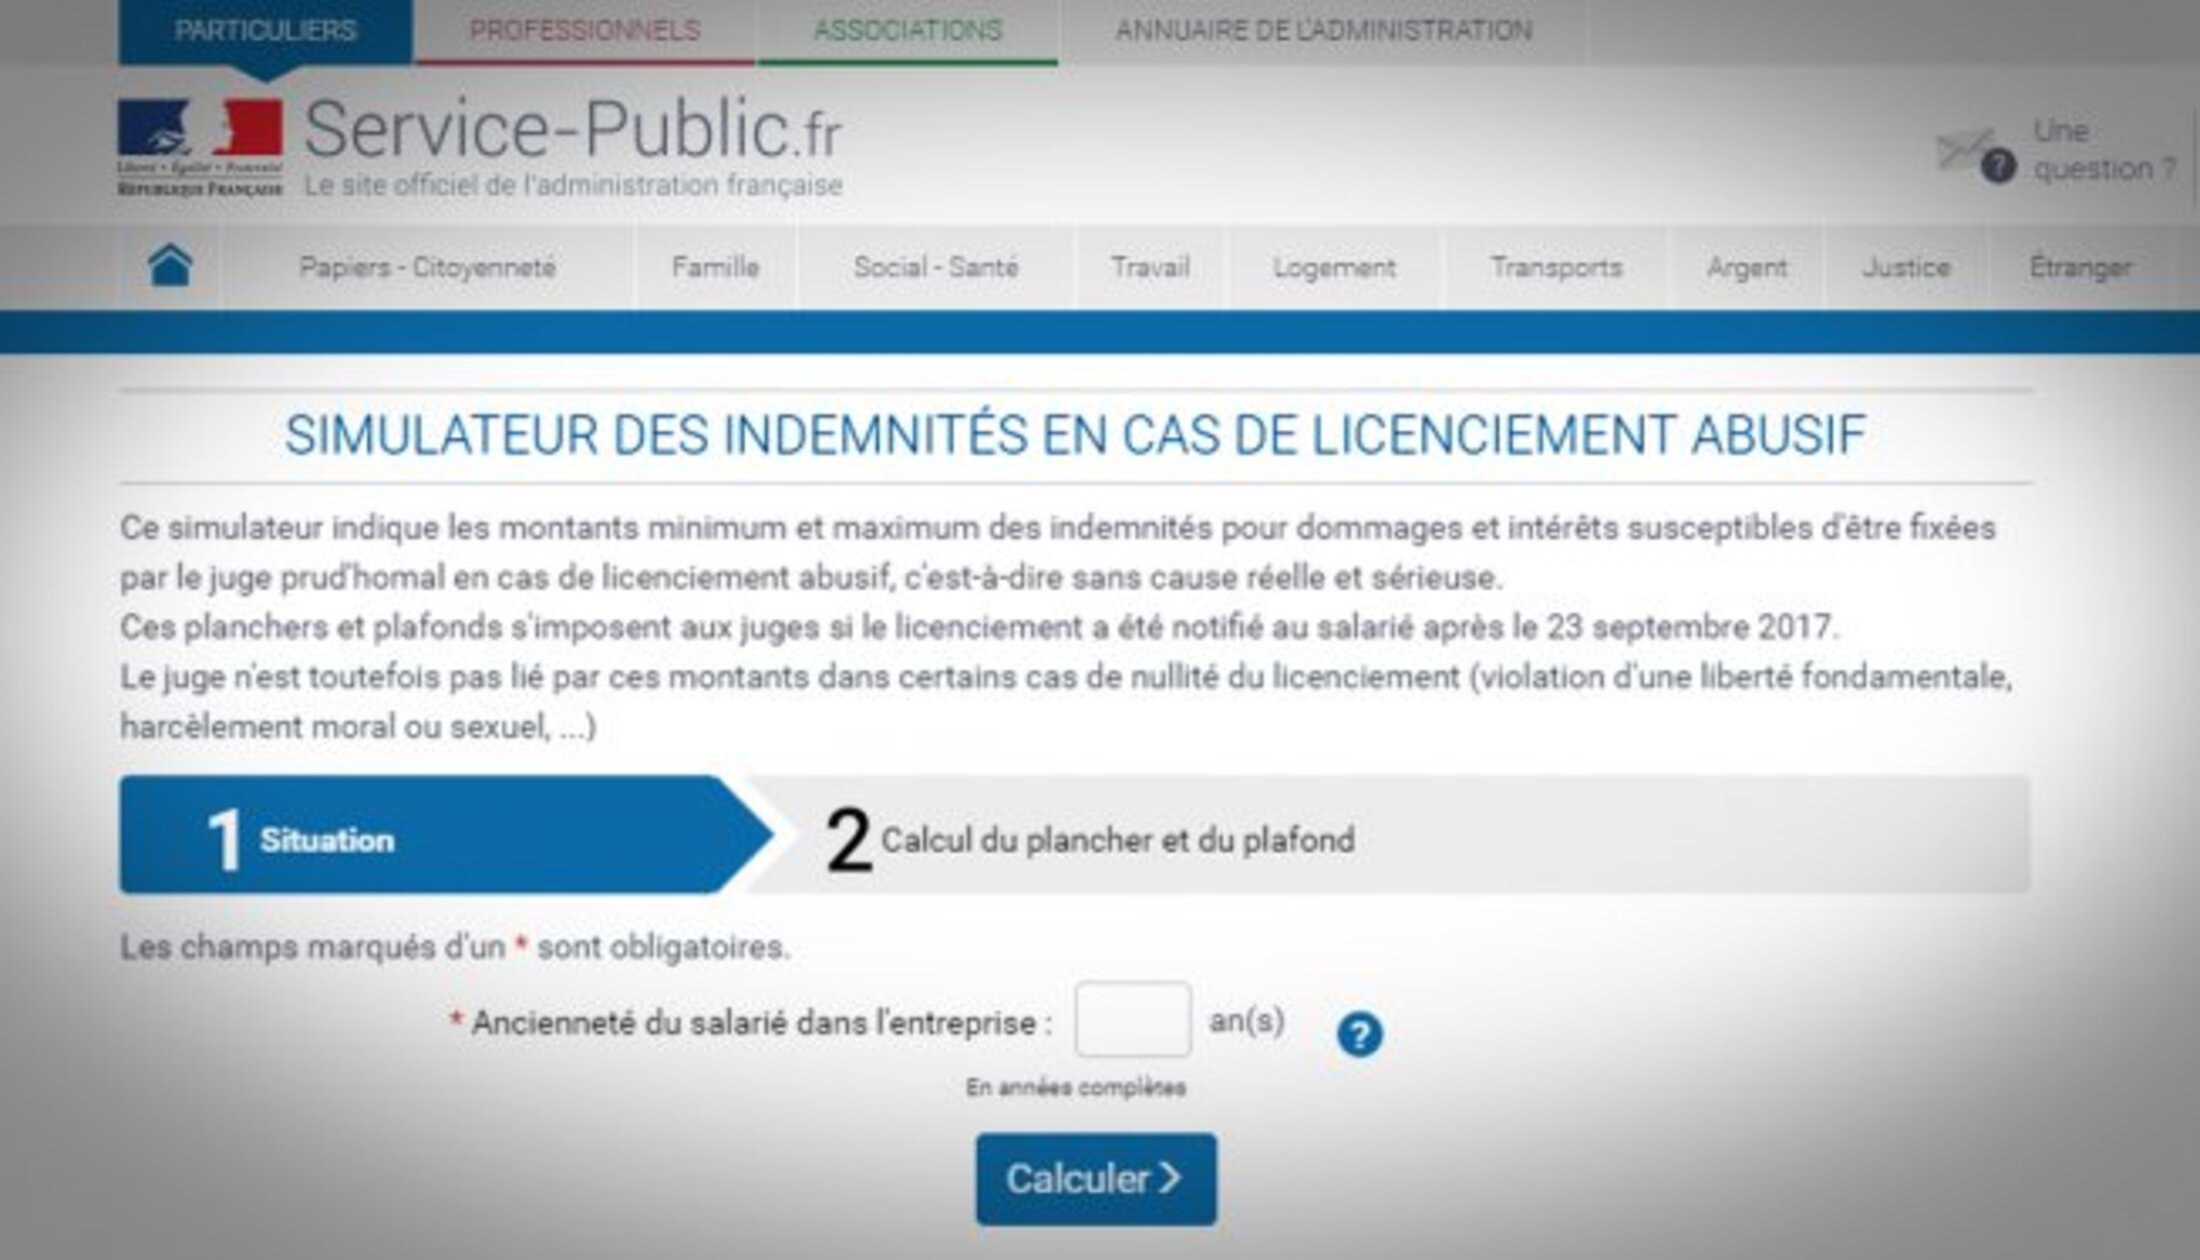The height and width of the screenshot is (1260, 2200).
Task: Open the Logement menu
Action: coord(1334,267)
